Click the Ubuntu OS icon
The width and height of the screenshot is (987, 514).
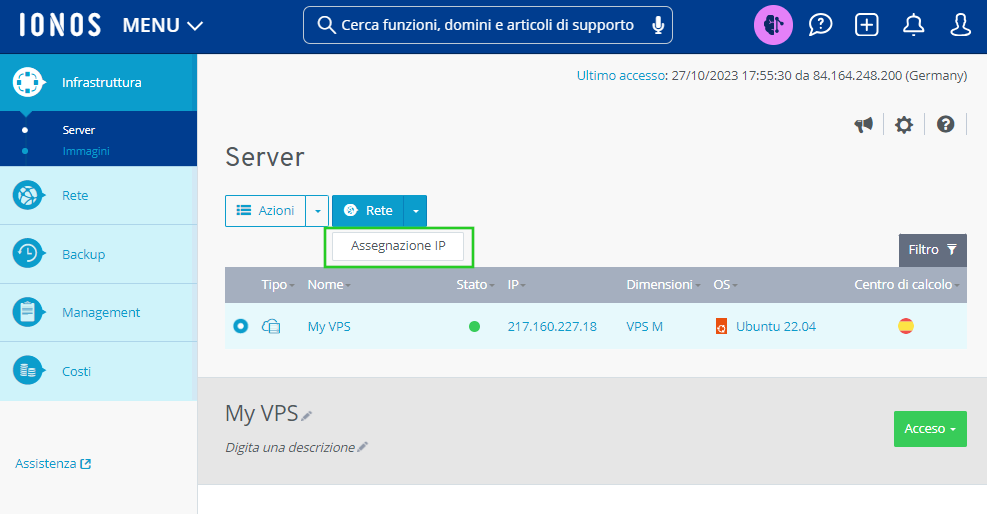click(721, 327)
